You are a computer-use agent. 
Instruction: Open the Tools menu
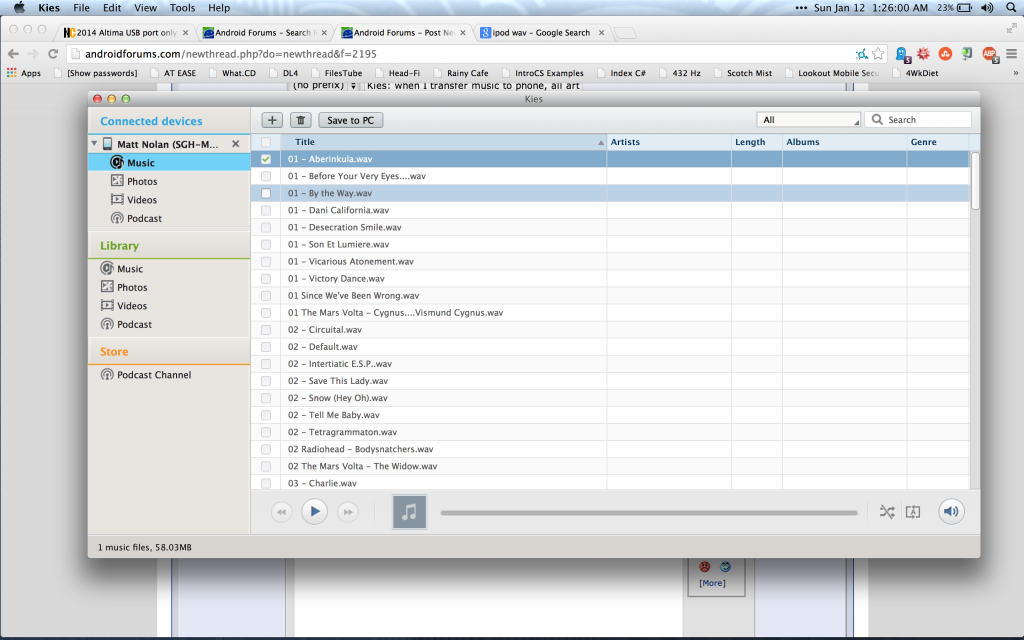182,8
